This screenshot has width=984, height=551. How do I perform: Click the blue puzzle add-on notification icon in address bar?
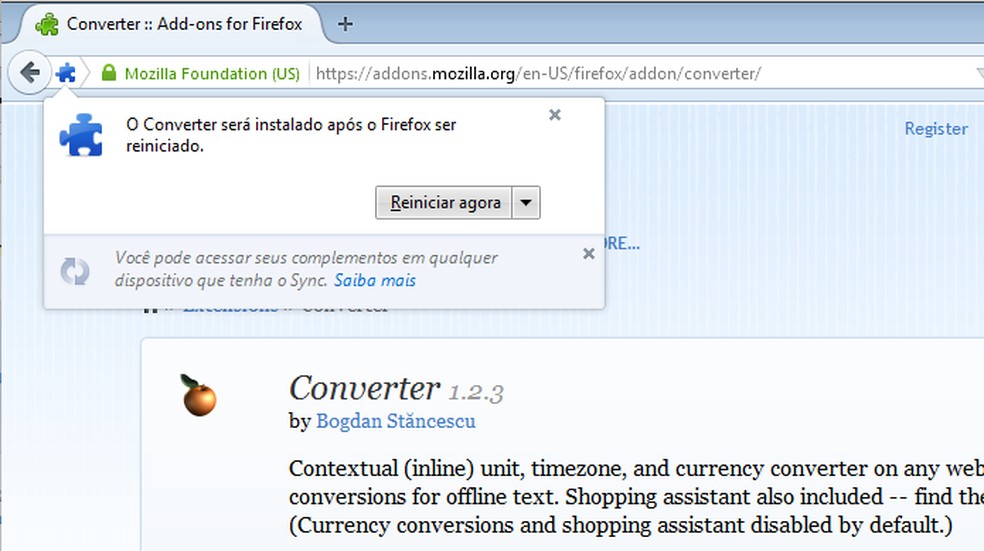coord(66,73)
